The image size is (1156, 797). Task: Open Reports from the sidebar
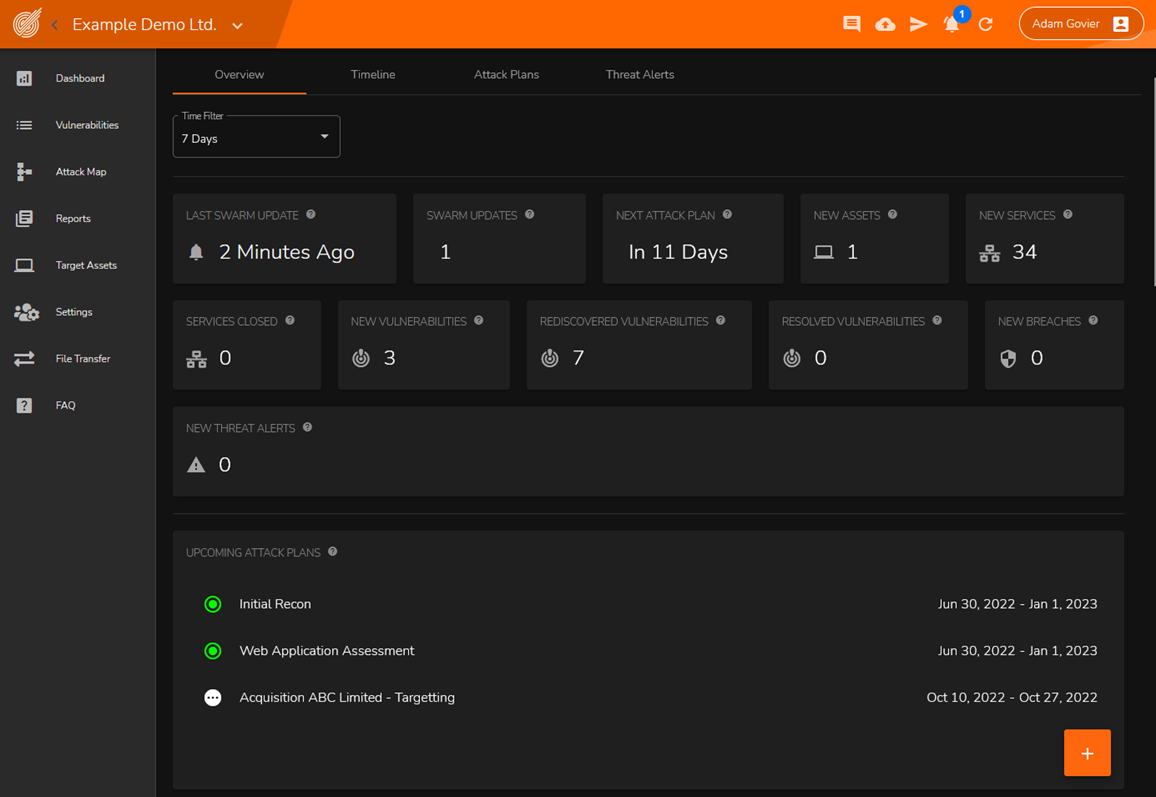[78, 218]
